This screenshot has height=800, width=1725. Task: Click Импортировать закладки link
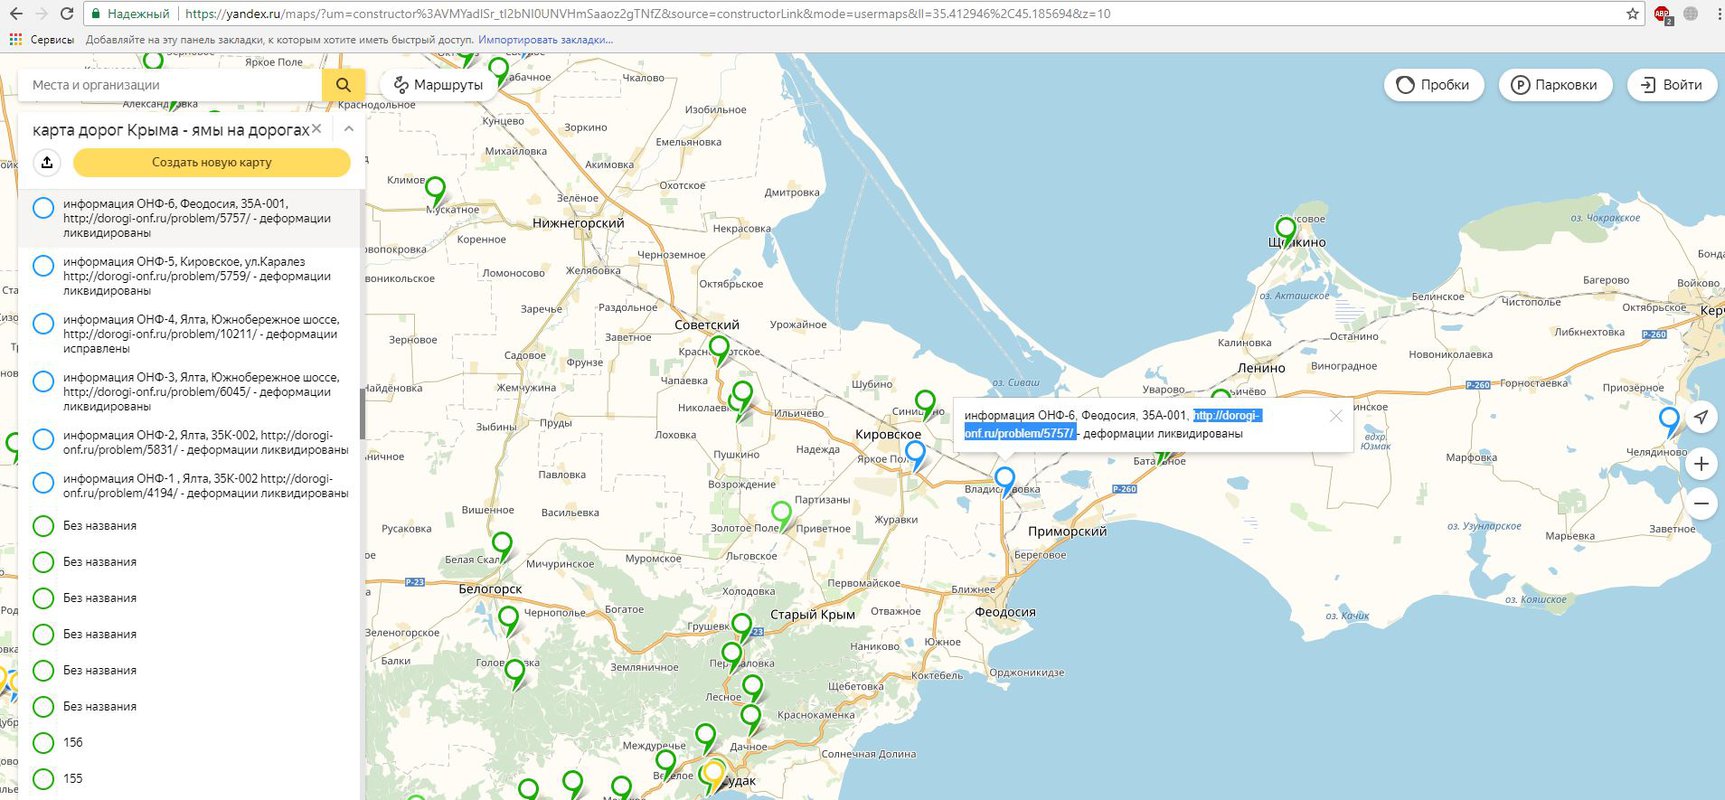(546, 40)
